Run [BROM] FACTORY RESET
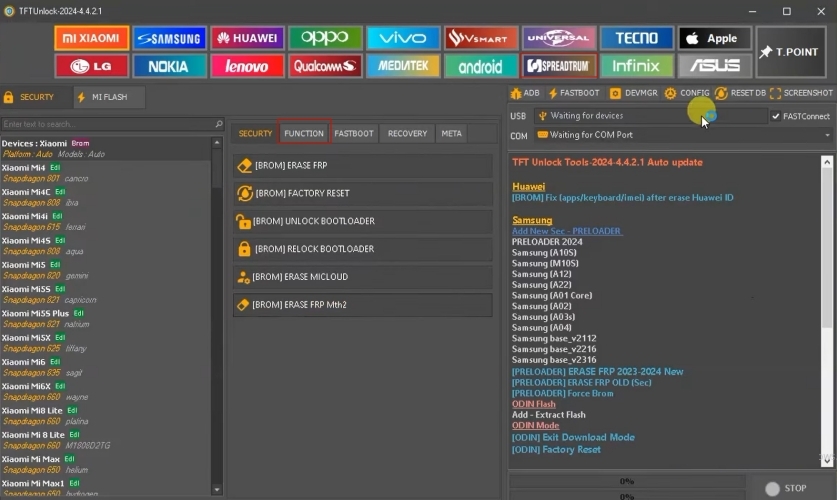The height and width of the screenshot is (500, 837). click(x=362, y=193)
